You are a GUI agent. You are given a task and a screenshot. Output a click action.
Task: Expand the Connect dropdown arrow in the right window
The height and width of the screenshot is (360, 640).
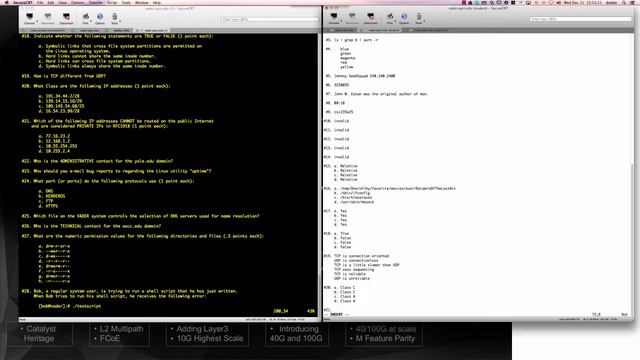(341, 21)
